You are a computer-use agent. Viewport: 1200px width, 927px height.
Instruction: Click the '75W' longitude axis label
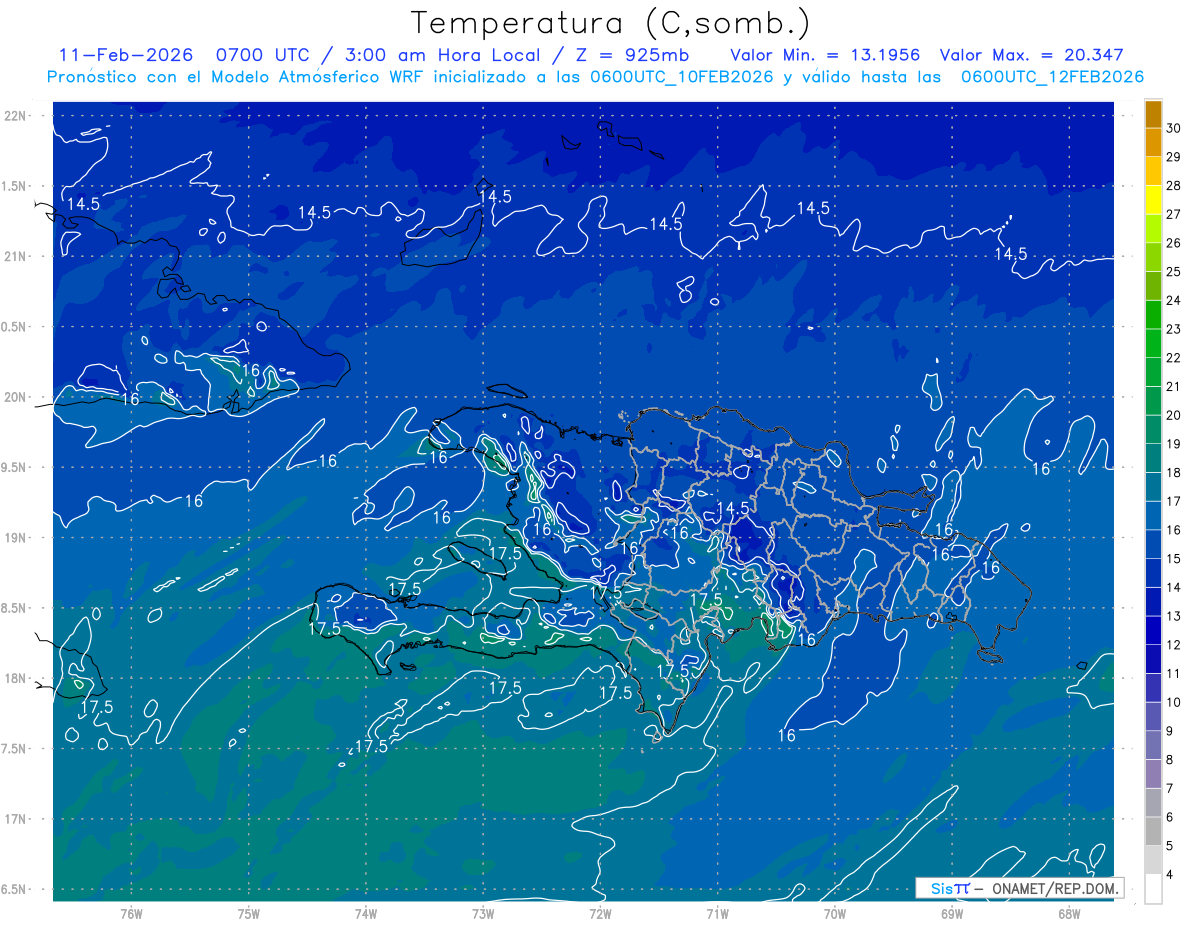249,913
